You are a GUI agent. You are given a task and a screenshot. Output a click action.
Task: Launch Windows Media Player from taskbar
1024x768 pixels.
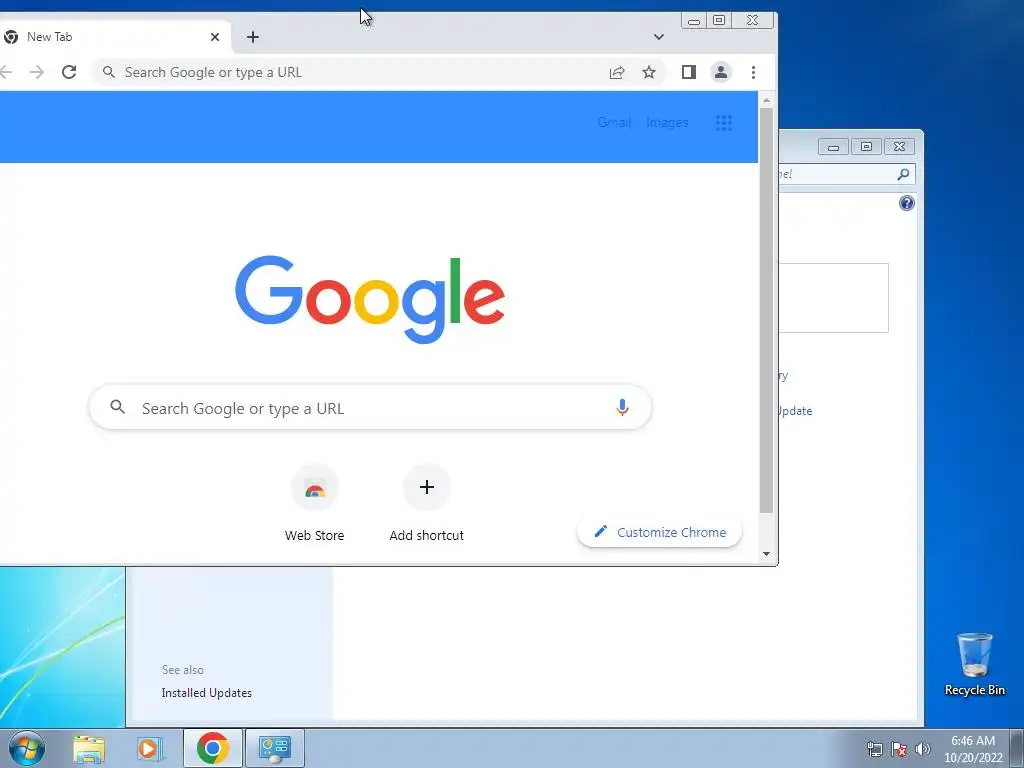coord(150,748)
